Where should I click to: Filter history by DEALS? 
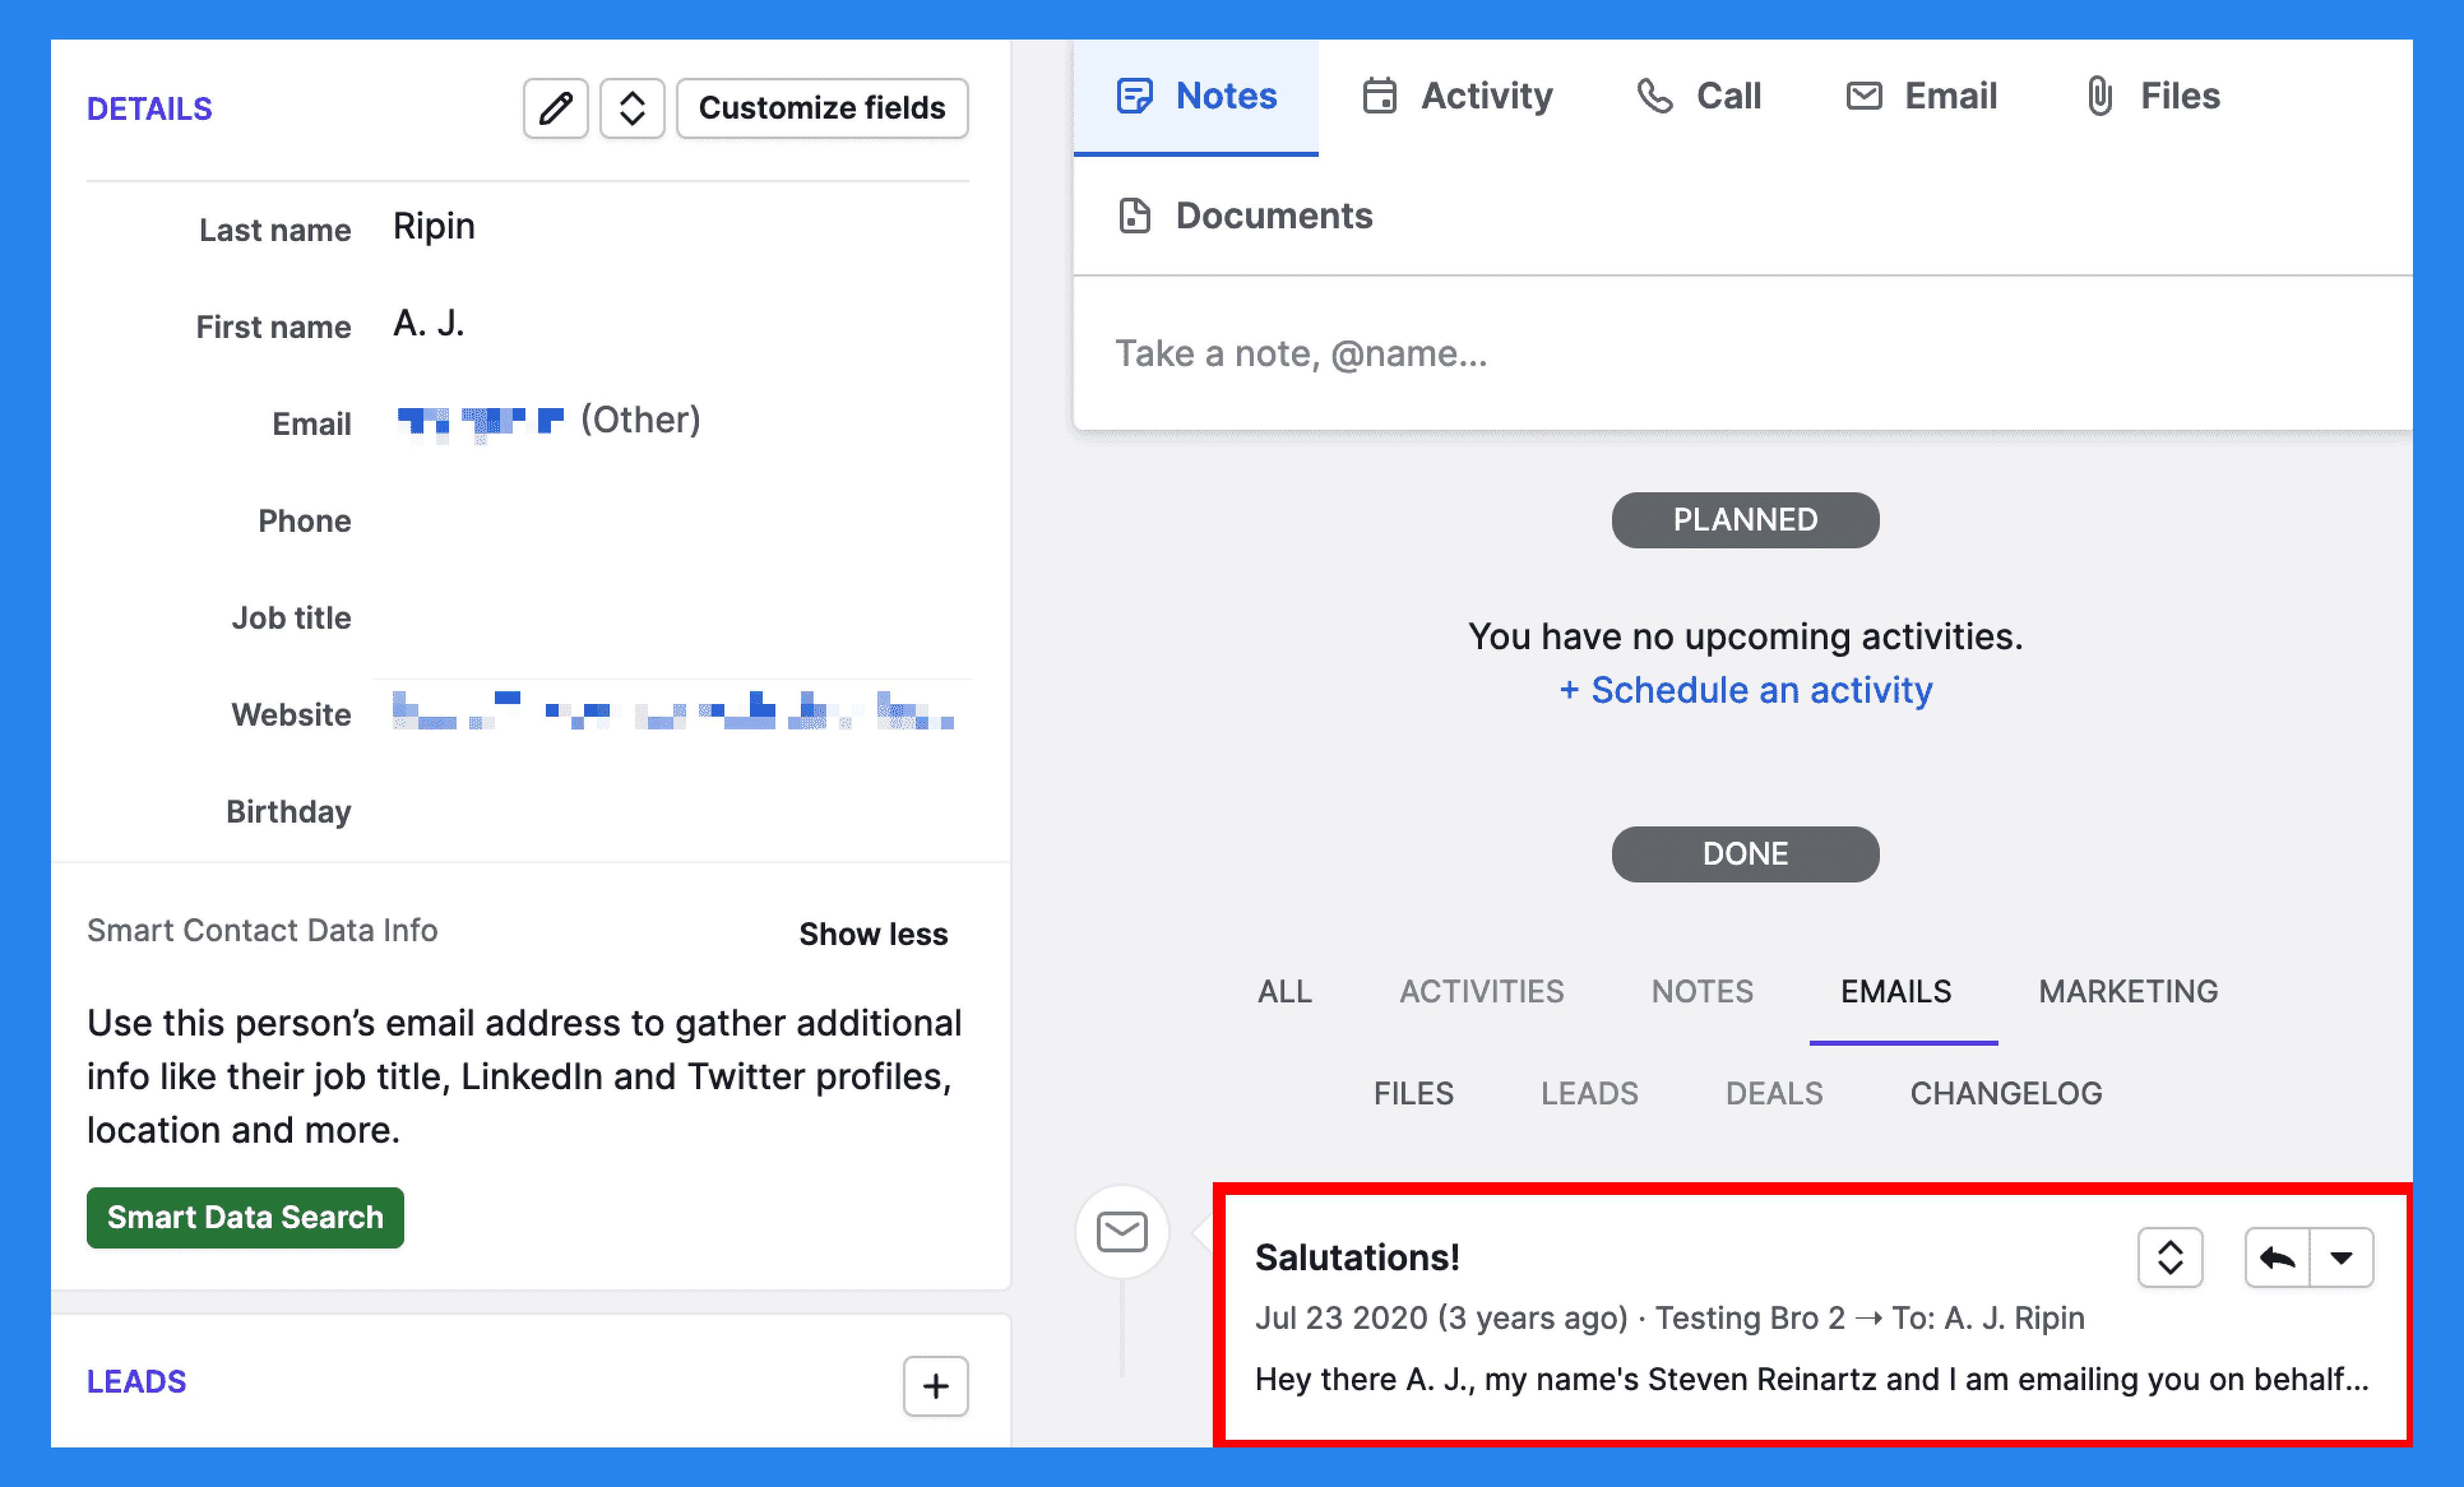(1774, 1094)
